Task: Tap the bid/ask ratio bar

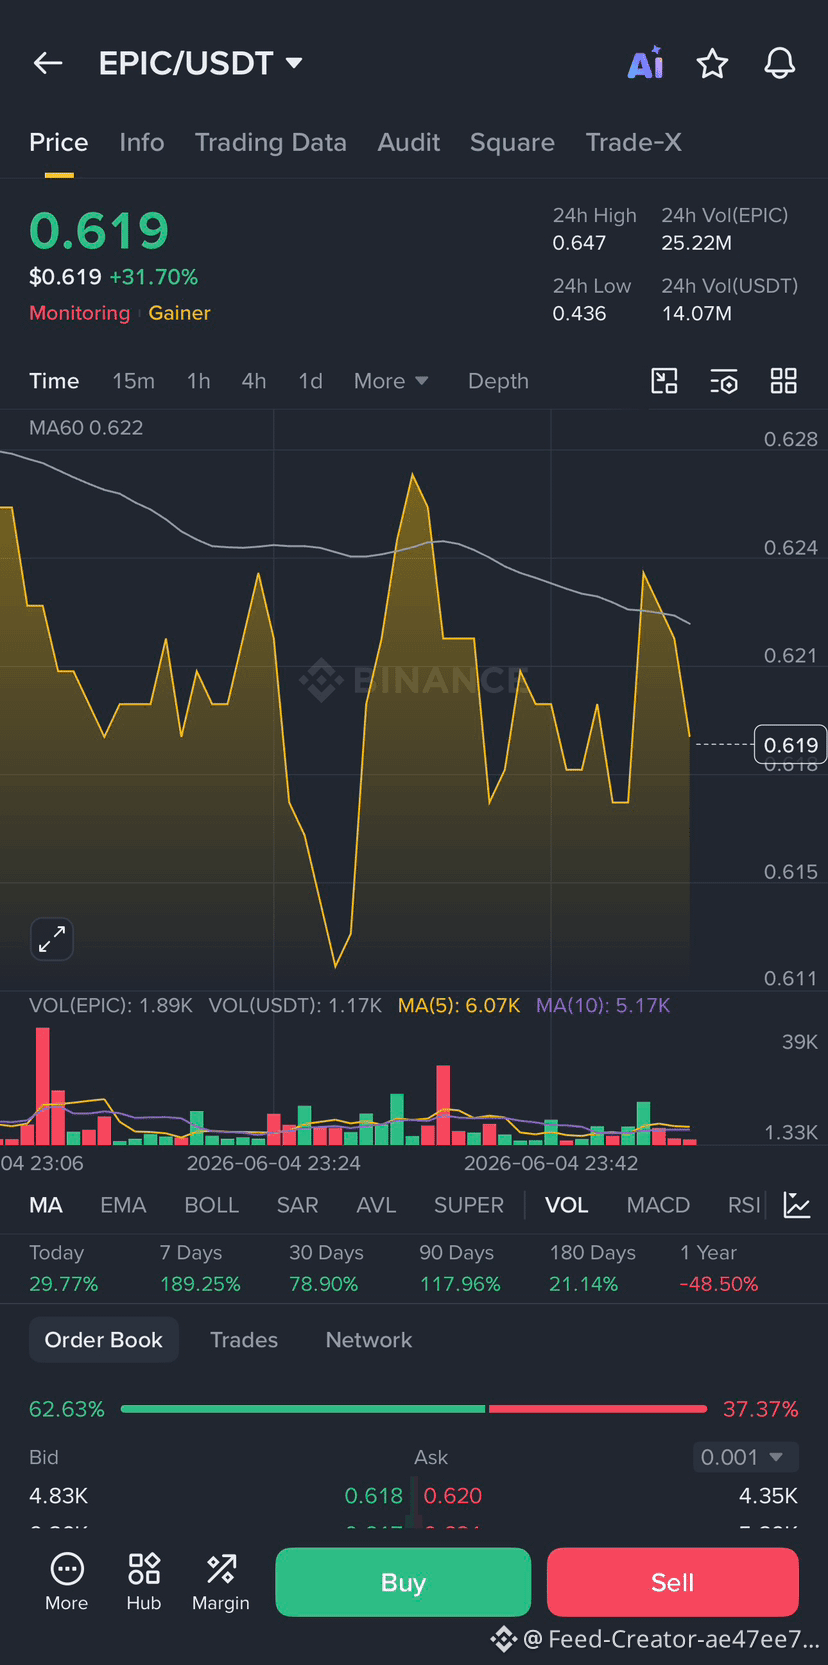Action: tap(414, 1409)
